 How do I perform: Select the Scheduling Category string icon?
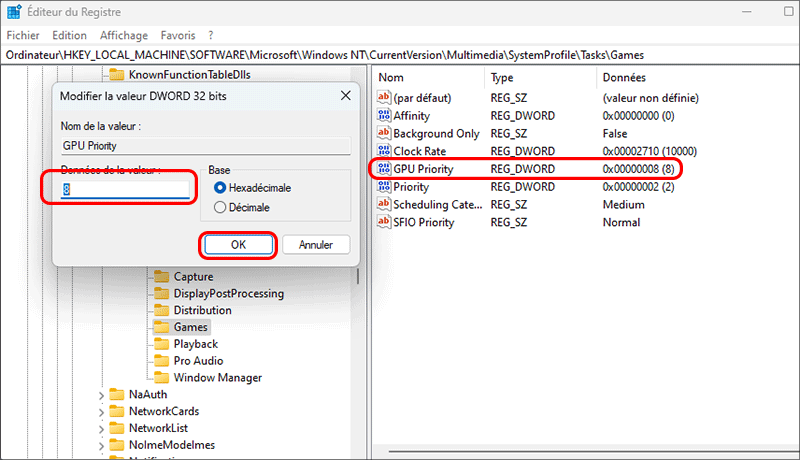384,205
